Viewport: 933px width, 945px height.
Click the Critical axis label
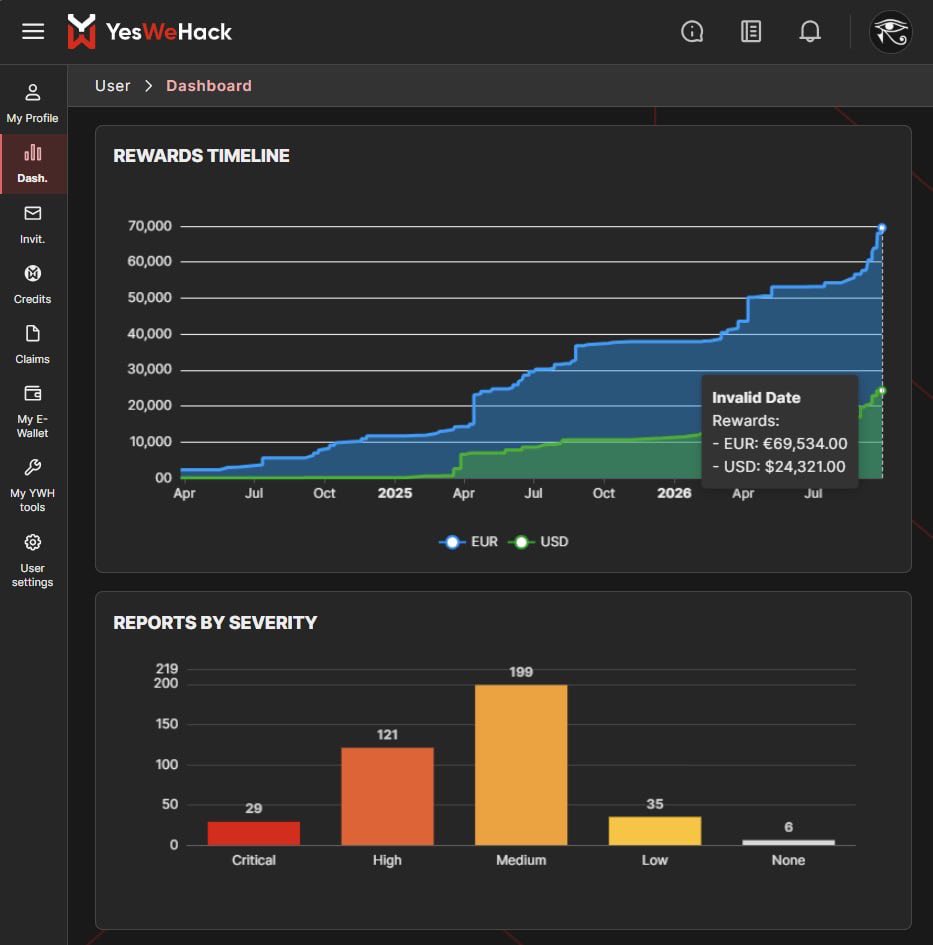coord(254,860)
